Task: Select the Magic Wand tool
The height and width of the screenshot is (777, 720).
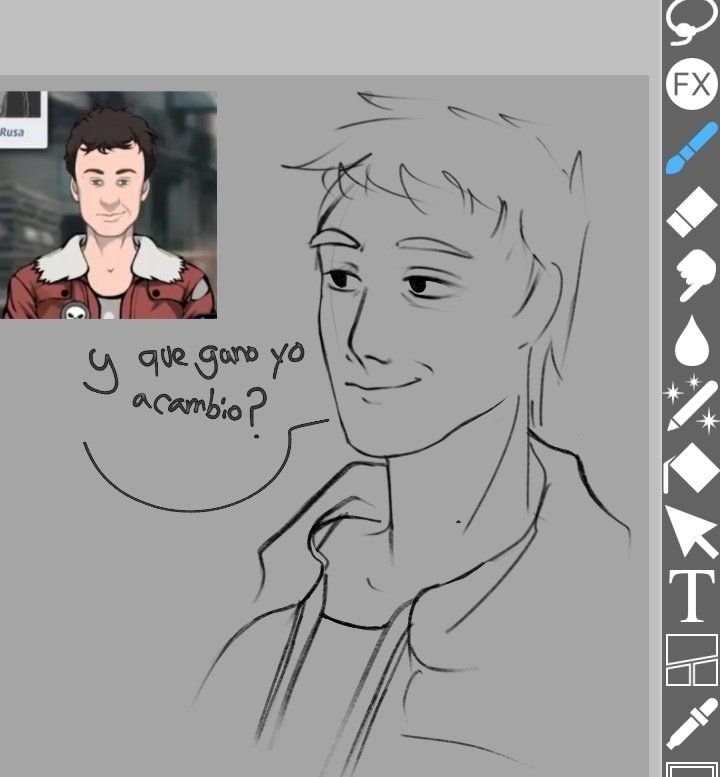Action: click(x=691, y=403)
